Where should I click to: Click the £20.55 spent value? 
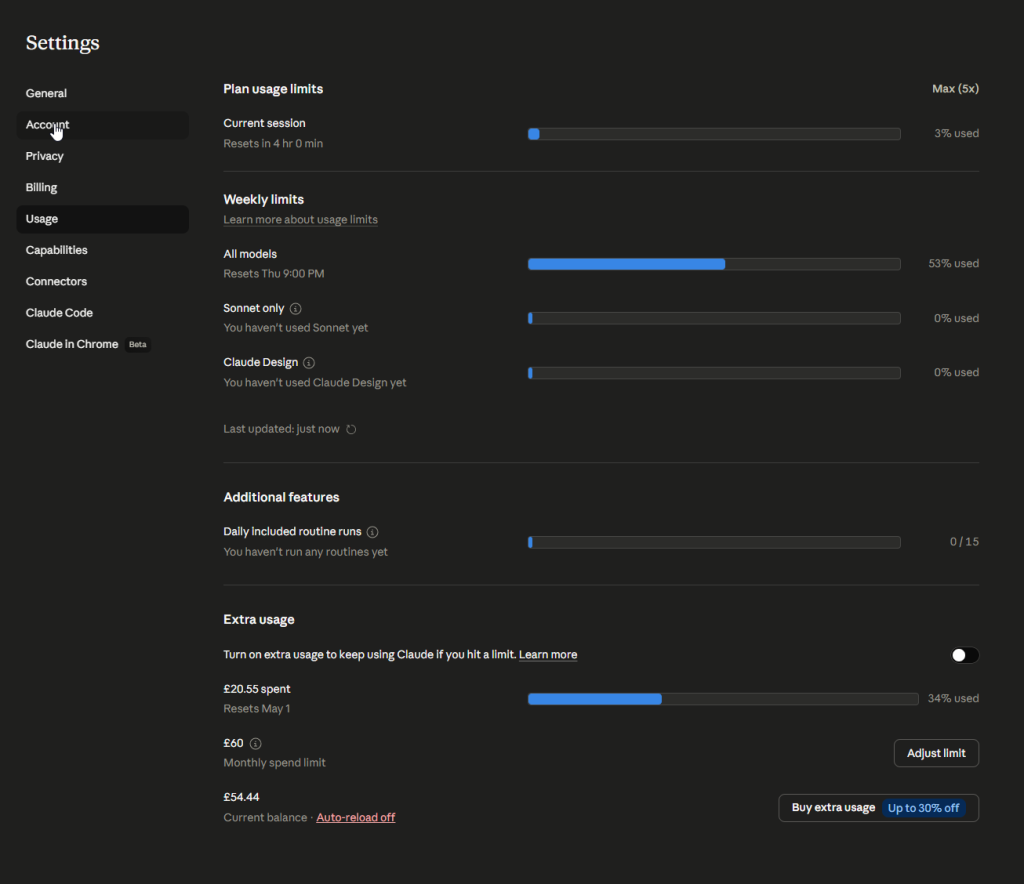click(257, 689)
